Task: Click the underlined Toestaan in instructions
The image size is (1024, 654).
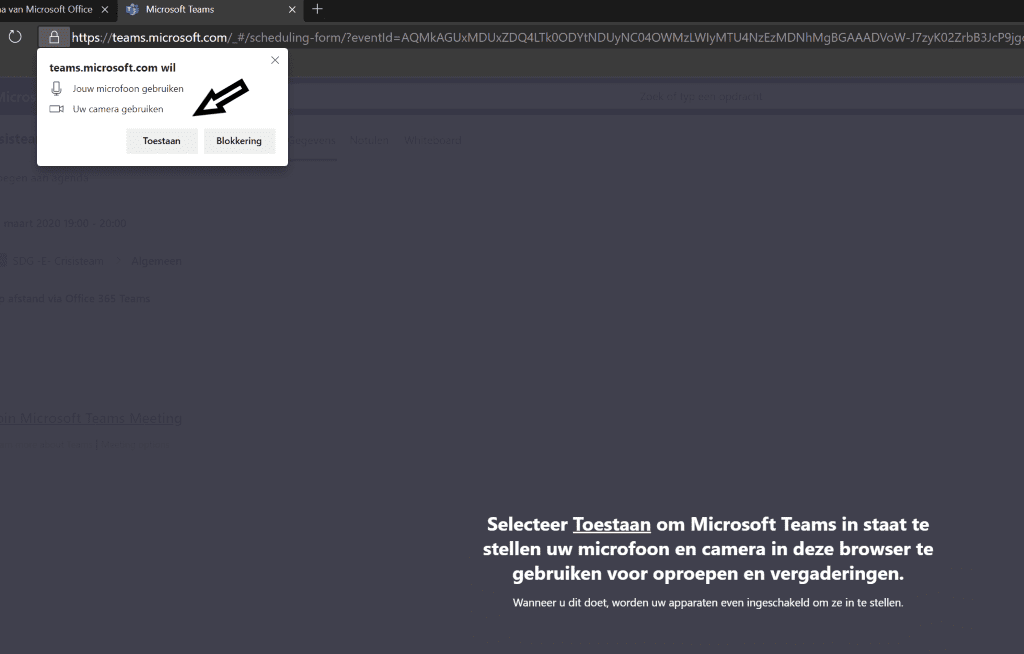Action: coord(611,524)
